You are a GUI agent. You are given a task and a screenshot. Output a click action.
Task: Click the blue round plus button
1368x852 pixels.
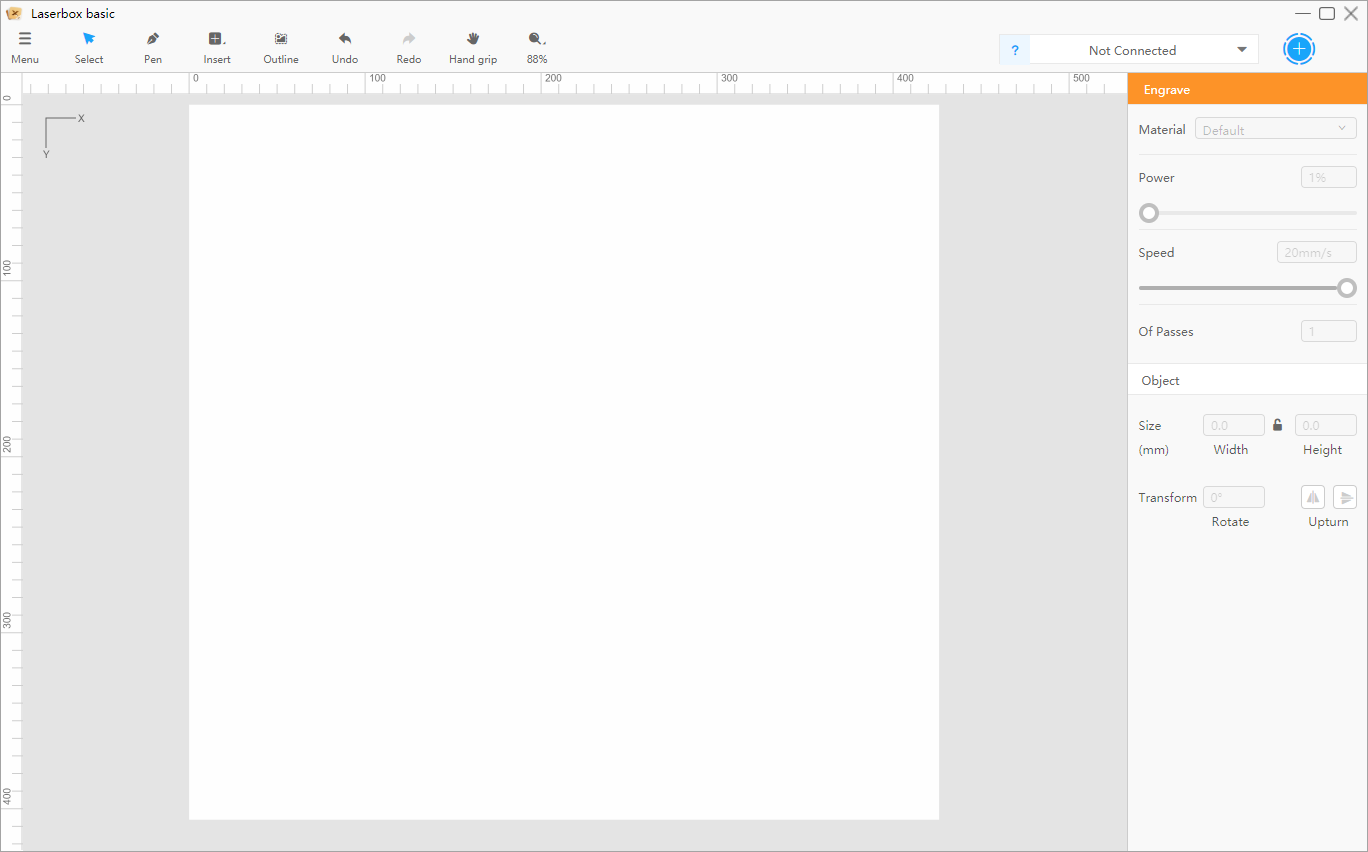coord(1299,49)
